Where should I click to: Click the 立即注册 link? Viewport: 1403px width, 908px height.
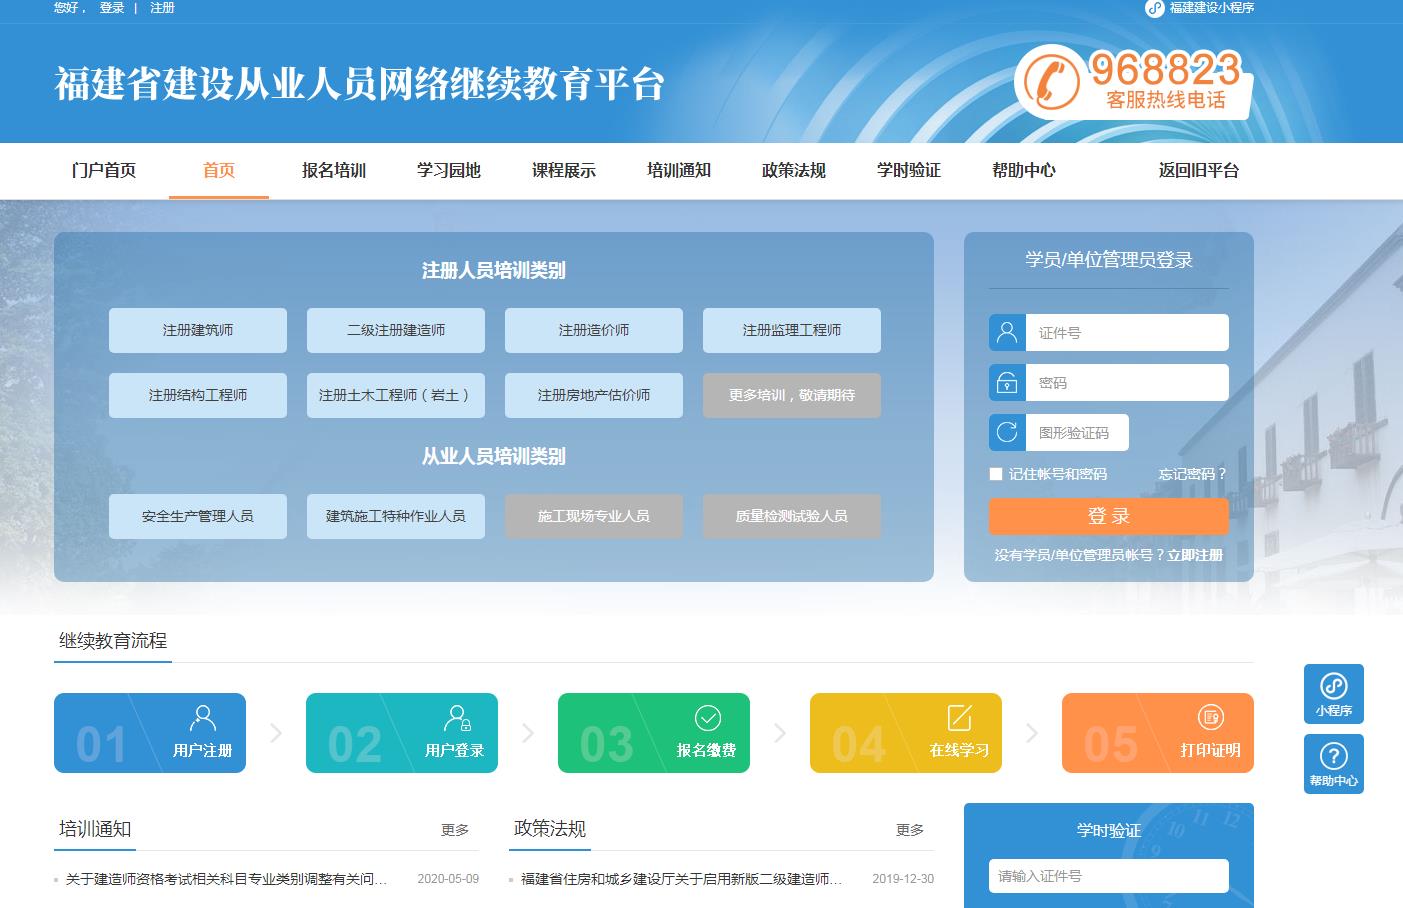[x=1195, y=555]
